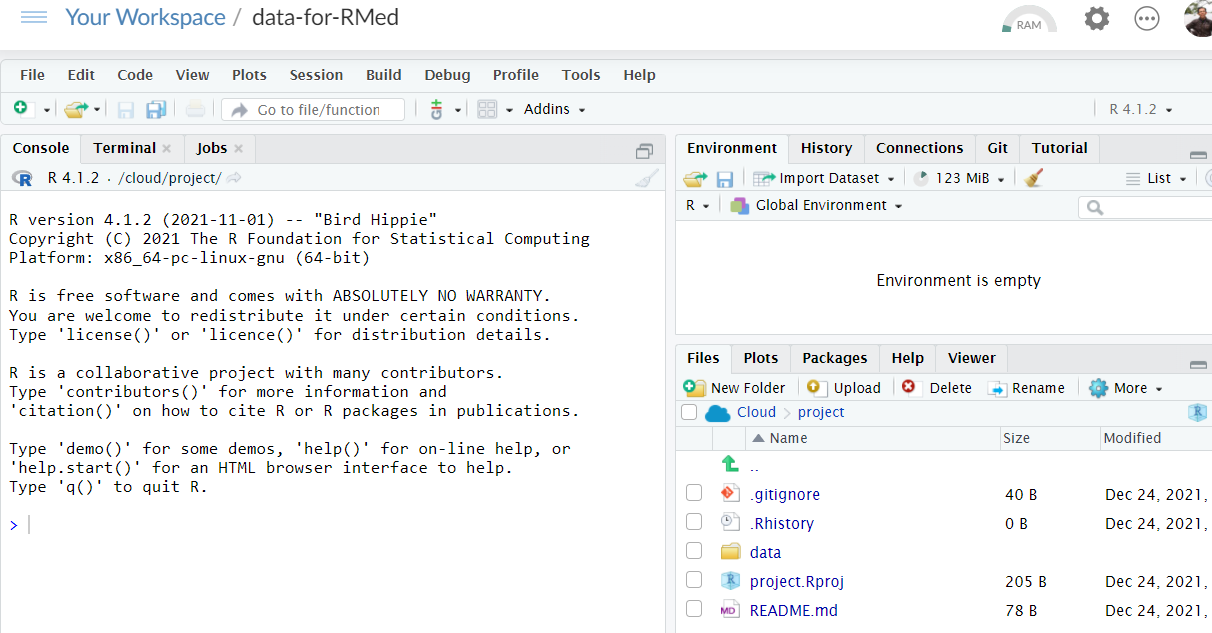The image size is (1212, 633).
Task: Click the clear environment broom icon
Action: 1034,178
